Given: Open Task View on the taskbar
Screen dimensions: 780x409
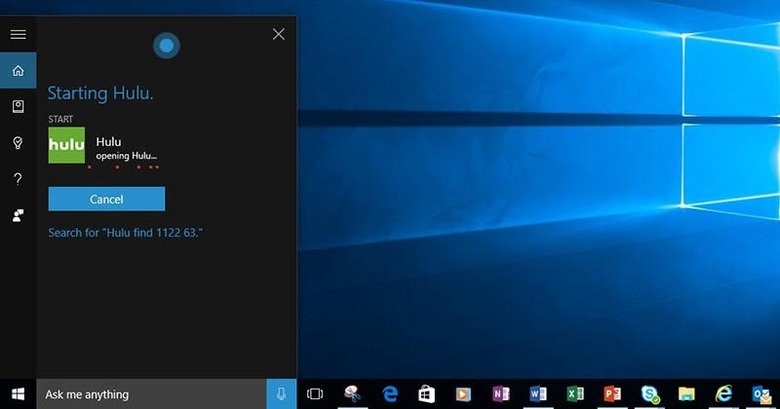Looking at the screenshot, I should pyautogui.click(x=315, y=394).
